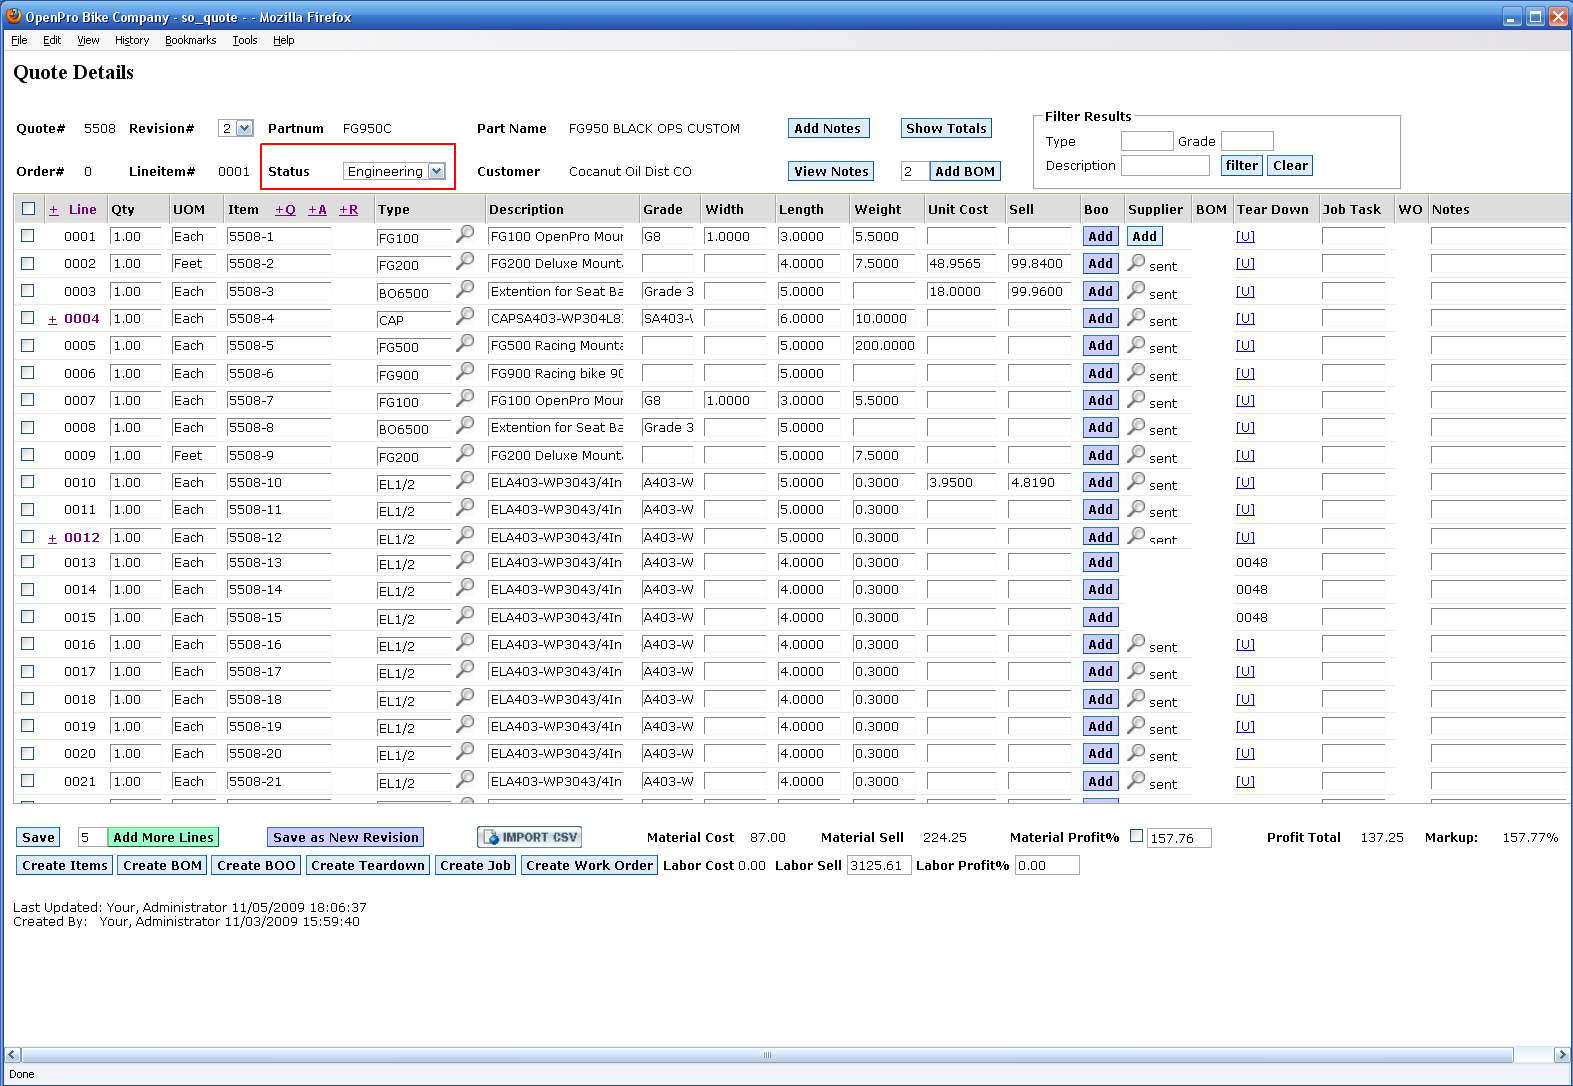Click the Show Totals button
The height and width of the screenshot is (1086, 1573).
click(x=945, y=128)
